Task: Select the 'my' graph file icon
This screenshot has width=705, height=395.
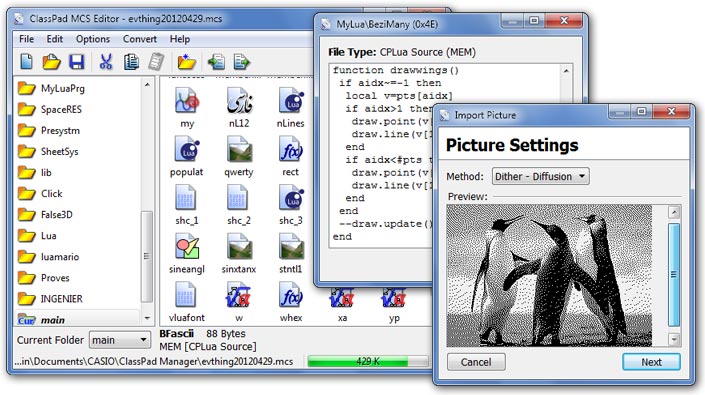Action: [x=187, y=101]
